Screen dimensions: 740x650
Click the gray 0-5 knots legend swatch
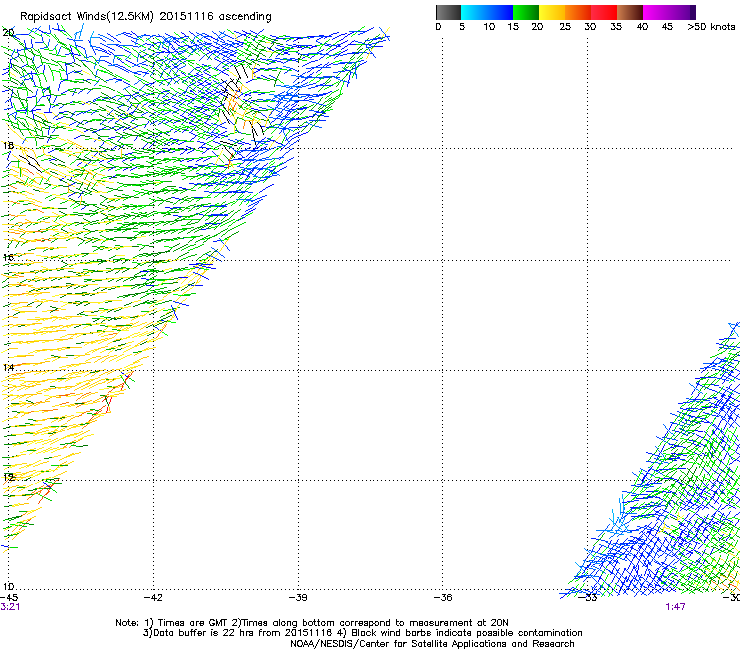pyautogui.click(x=448, y=12)
